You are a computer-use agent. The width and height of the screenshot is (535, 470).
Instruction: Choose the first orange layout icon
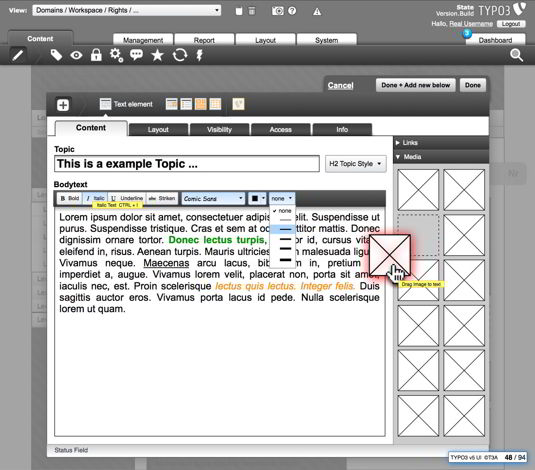172,104
